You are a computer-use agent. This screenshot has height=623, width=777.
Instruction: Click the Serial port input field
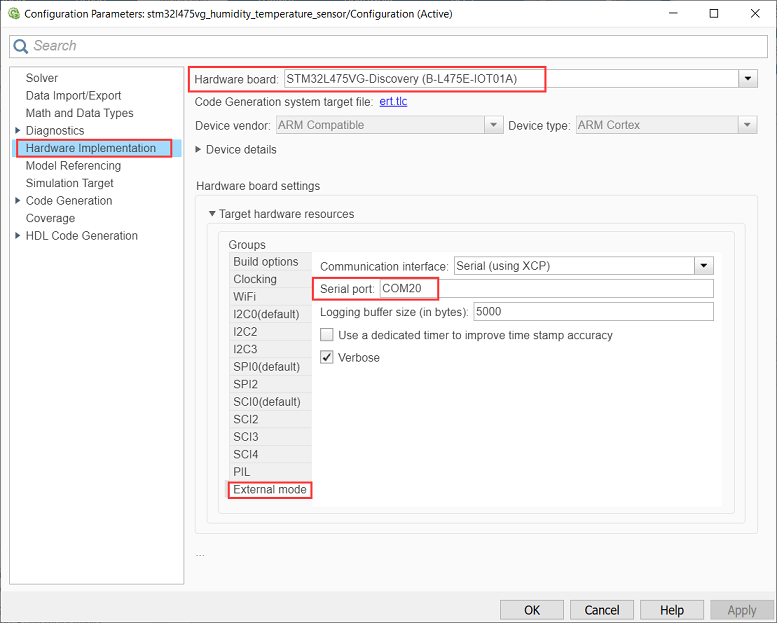tap(546, 289)
